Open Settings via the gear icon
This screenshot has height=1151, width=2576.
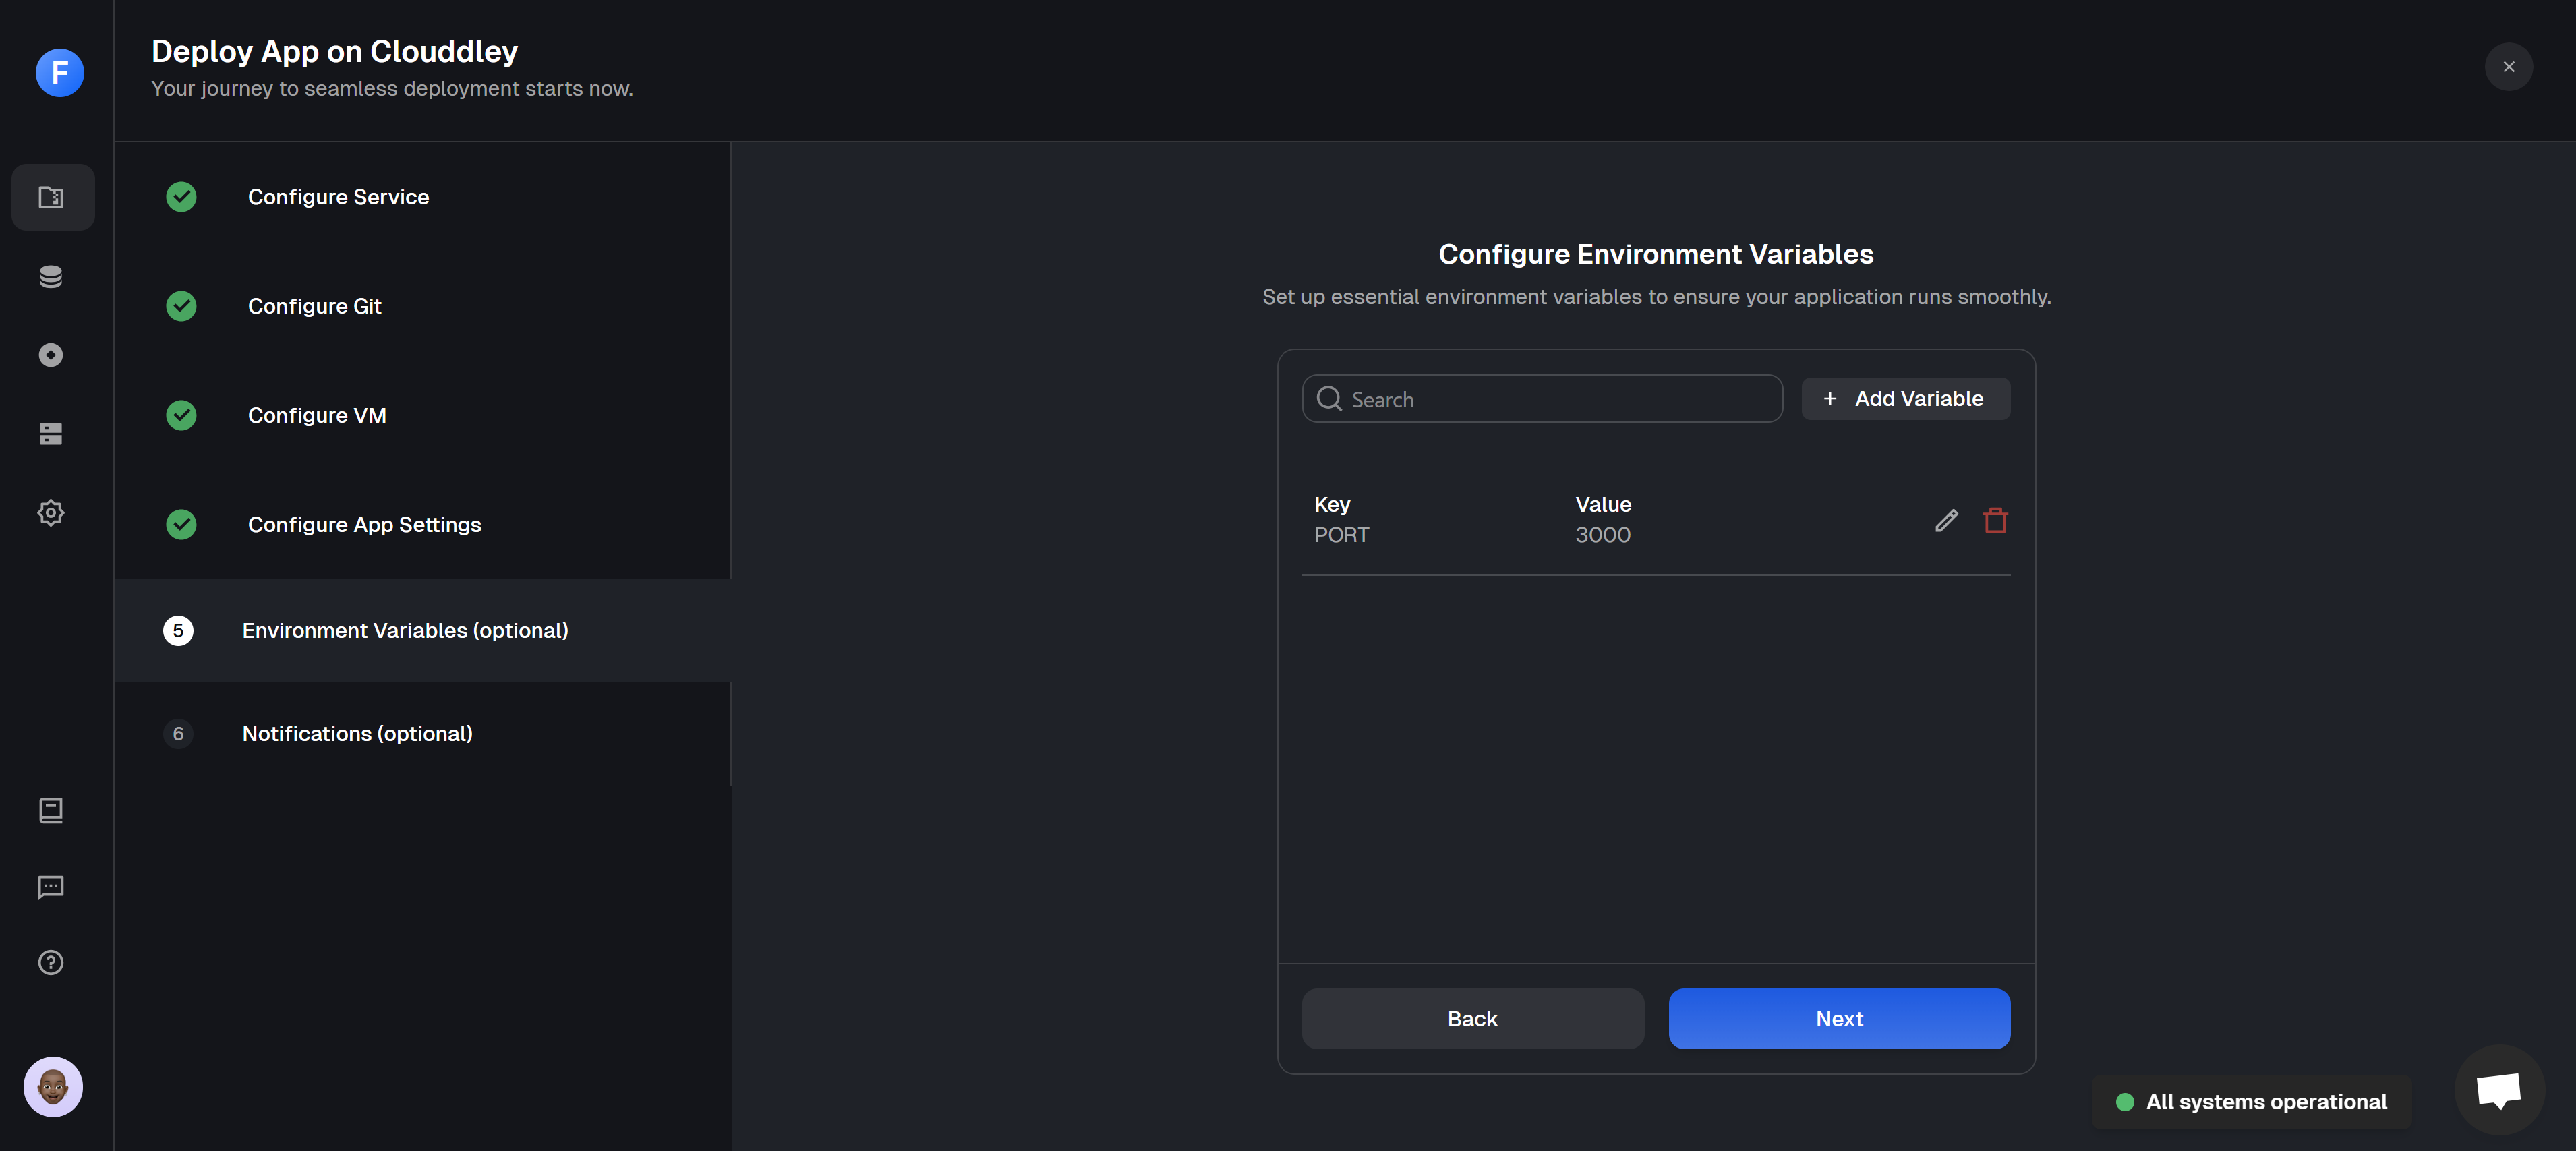pos(51,512)
